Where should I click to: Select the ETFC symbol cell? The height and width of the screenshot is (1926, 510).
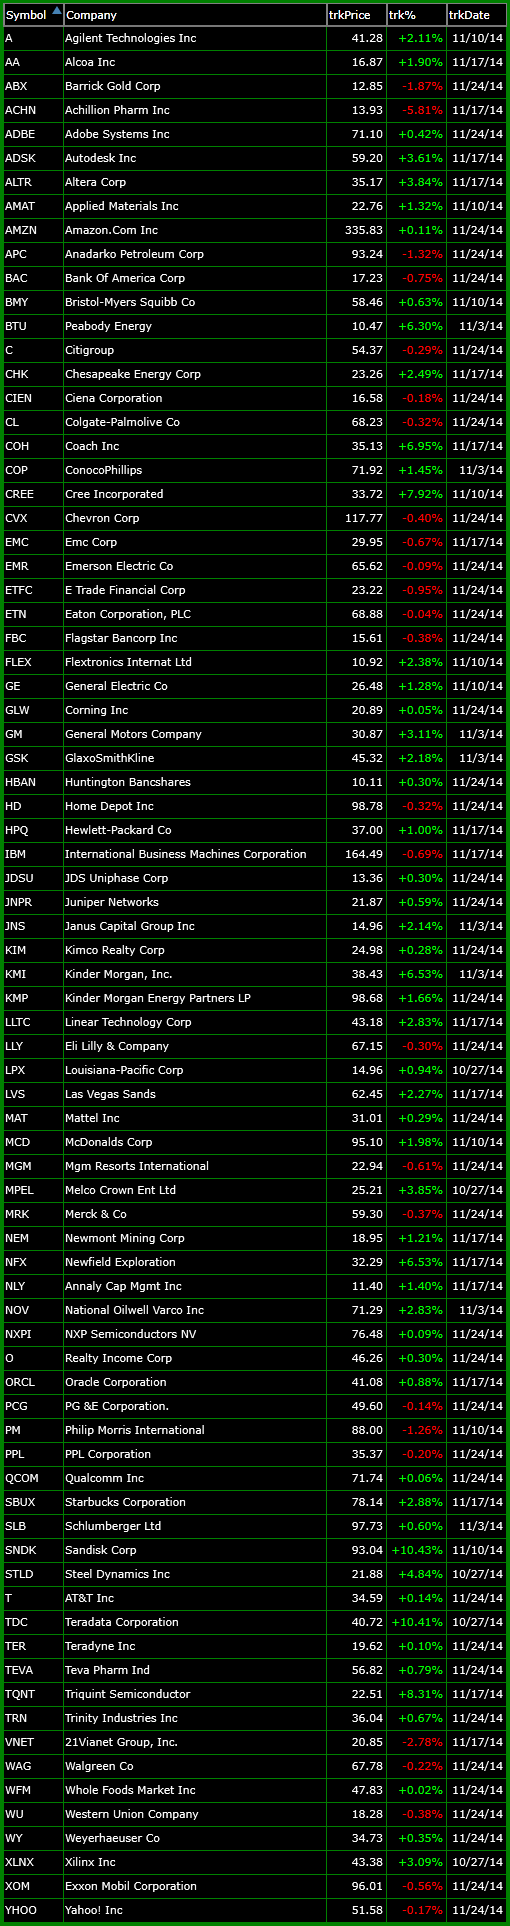[33, 590]
